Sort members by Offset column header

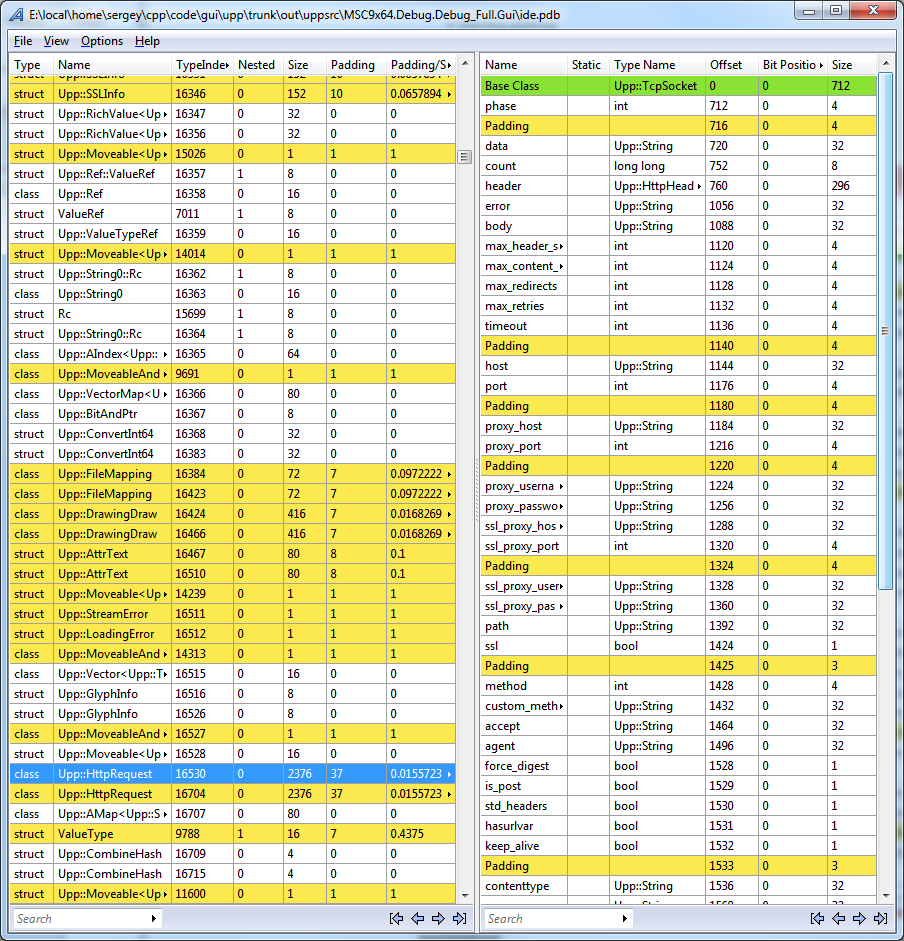(x=726, y=65)
